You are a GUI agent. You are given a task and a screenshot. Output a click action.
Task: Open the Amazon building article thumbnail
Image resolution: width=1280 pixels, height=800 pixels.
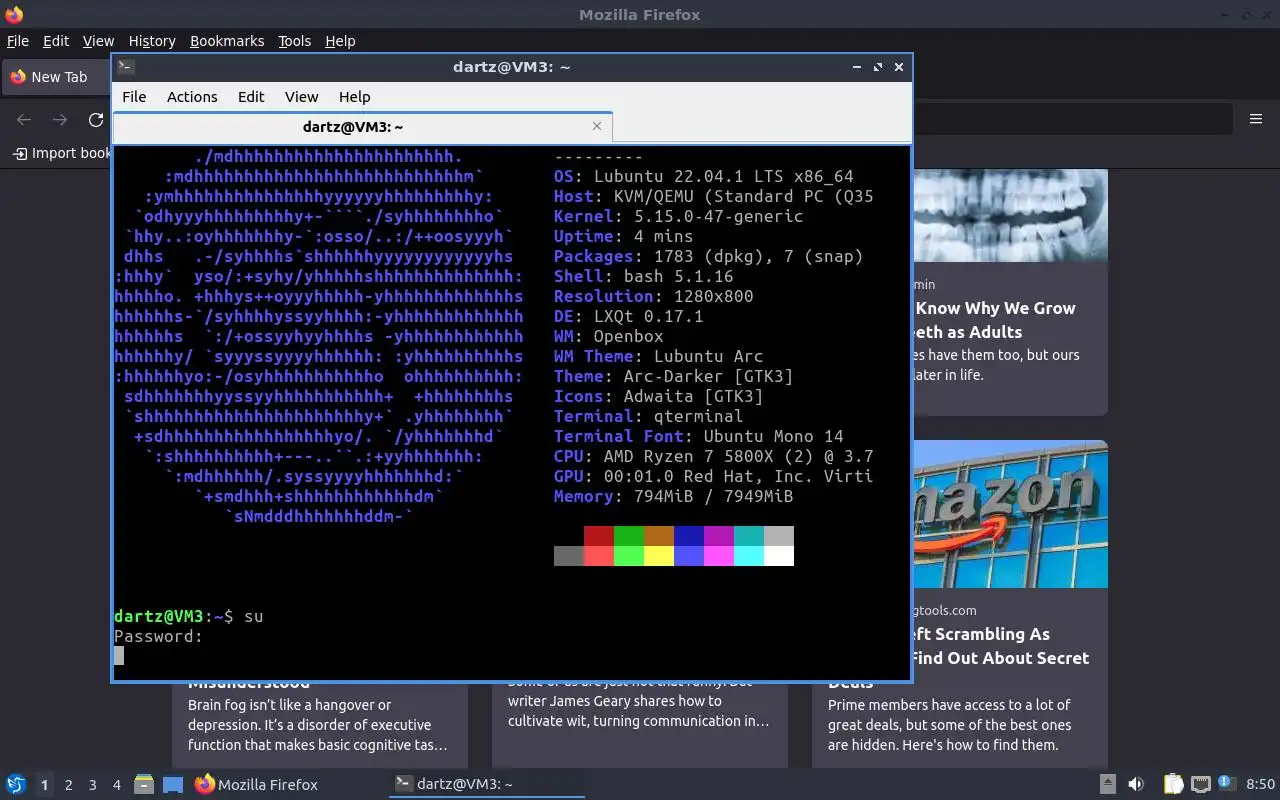pyautogui.click(x=1010, y=514)
